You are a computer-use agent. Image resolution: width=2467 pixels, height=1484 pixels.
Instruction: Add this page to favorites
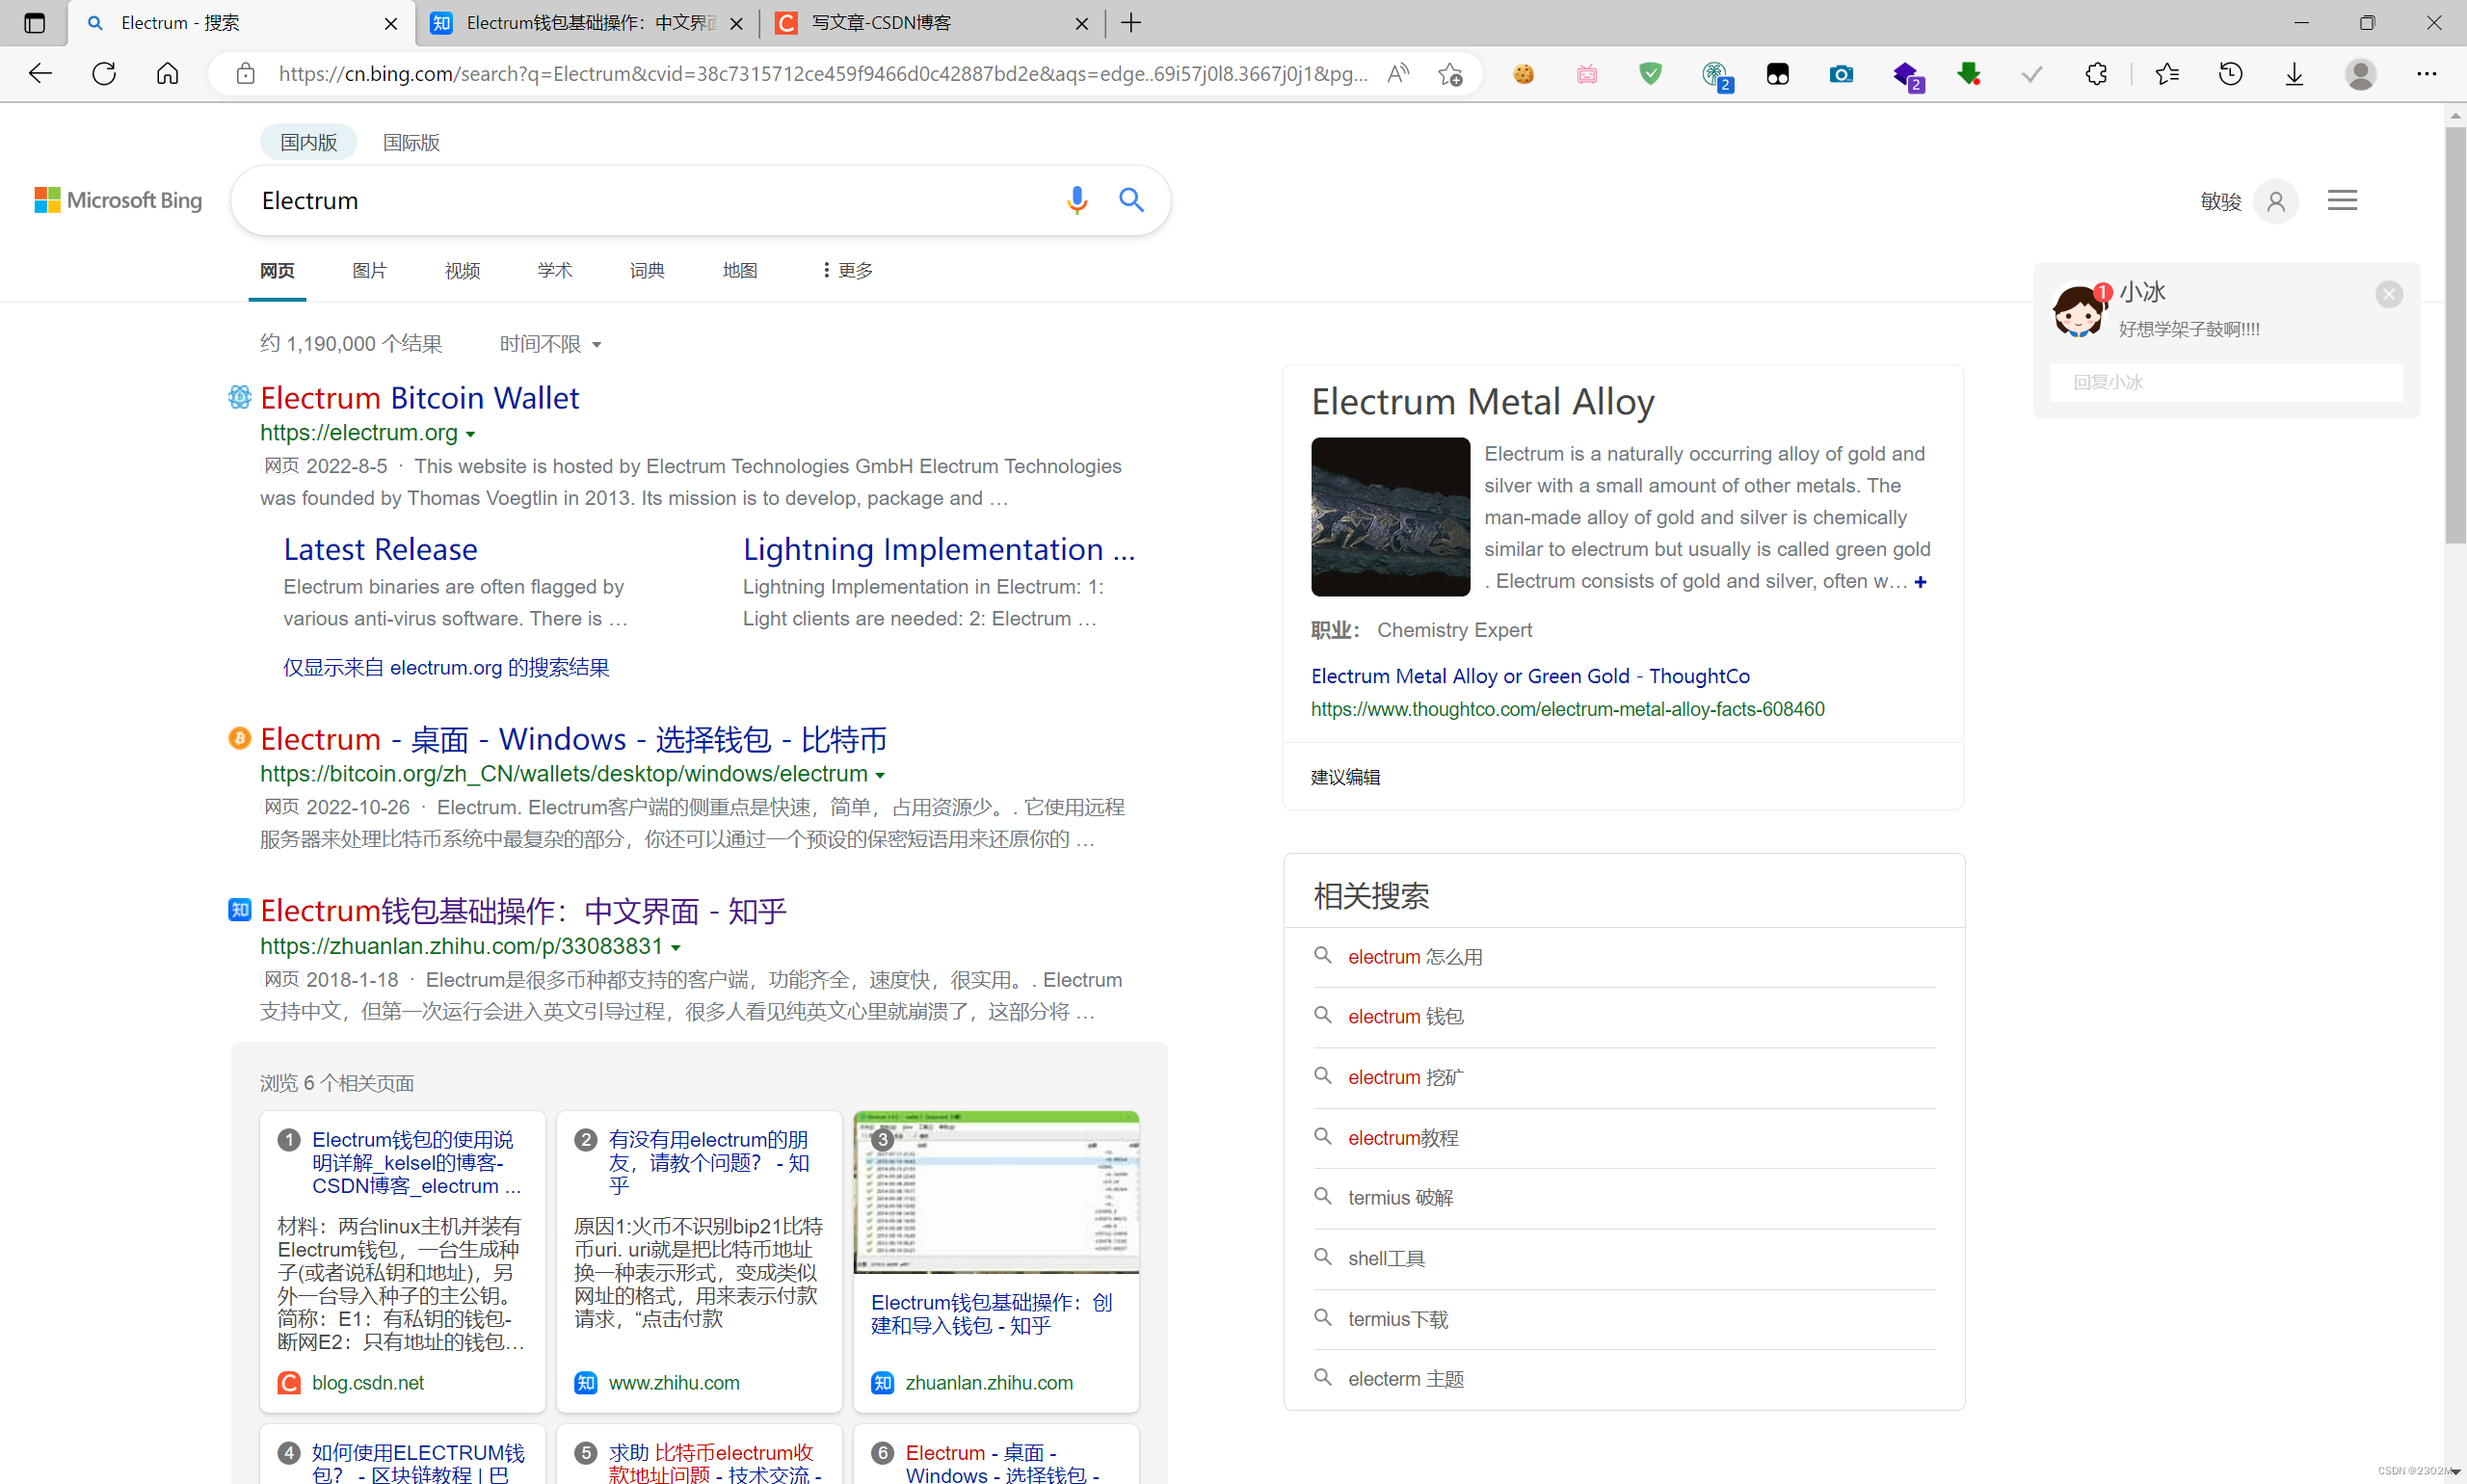1450,74
